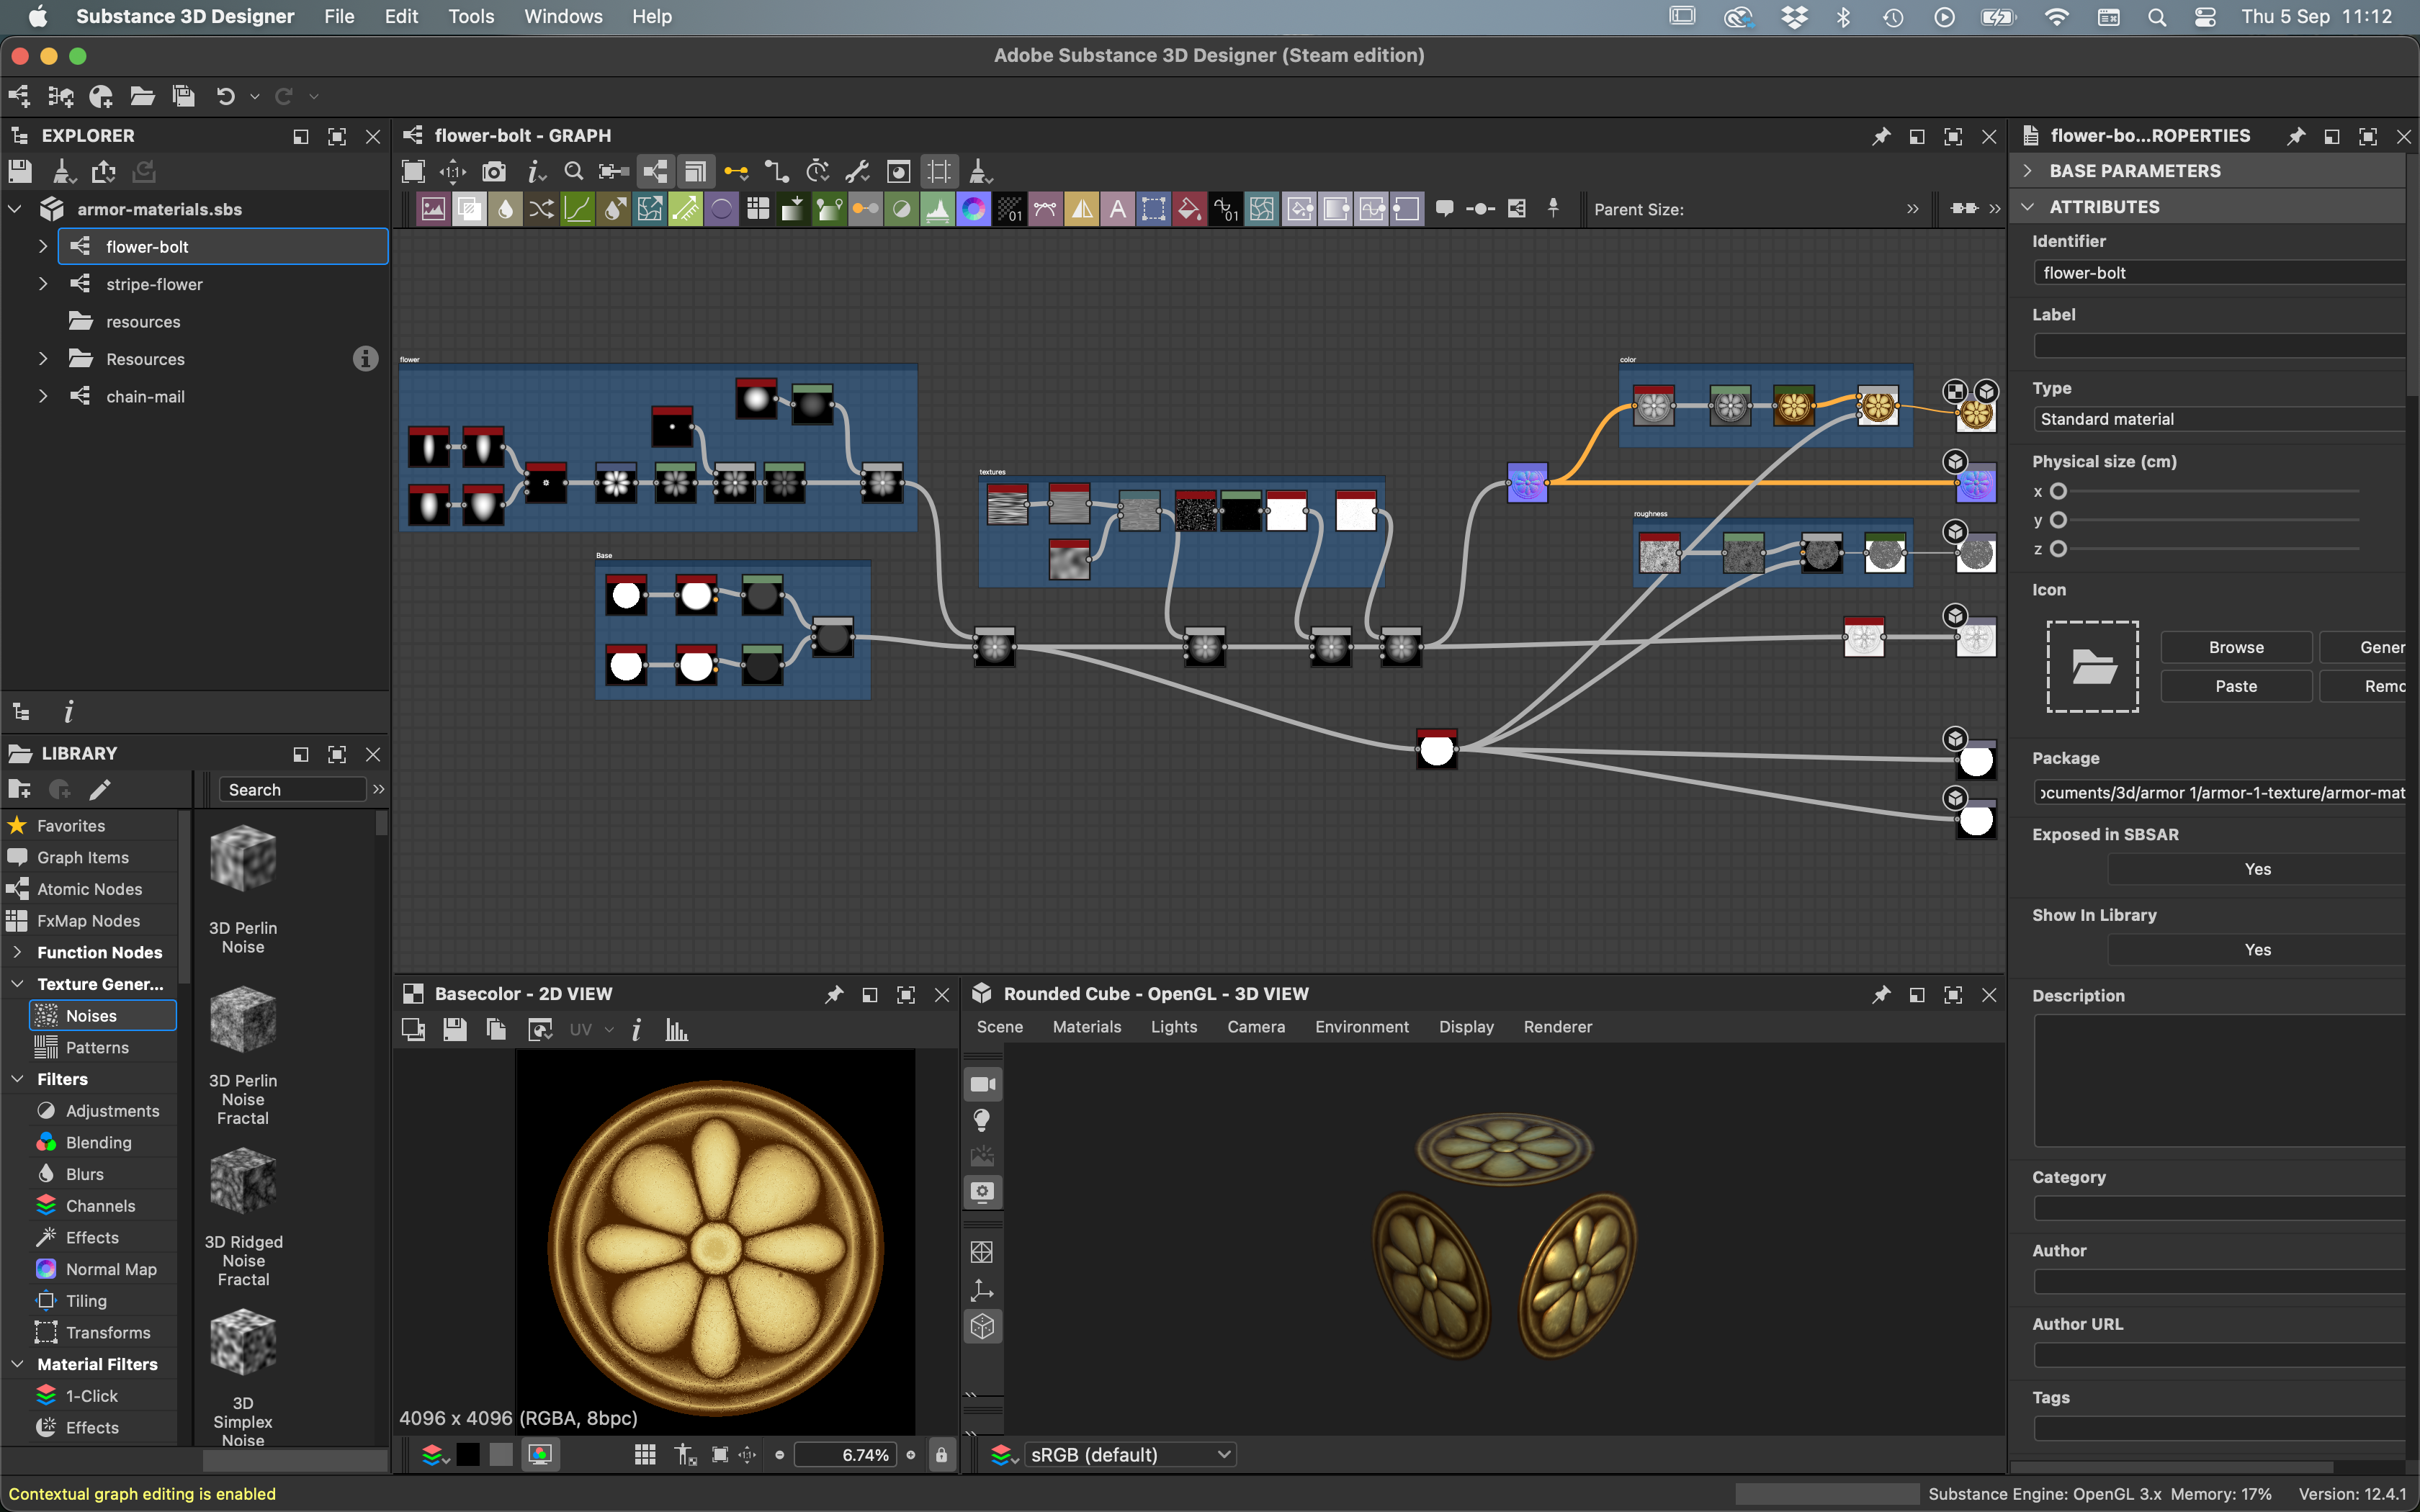Screen dimensions: 2420x1512
Task: Collapse the ATTRIBUTES section
Action: pyautogui.click(x=2027, y=207)
